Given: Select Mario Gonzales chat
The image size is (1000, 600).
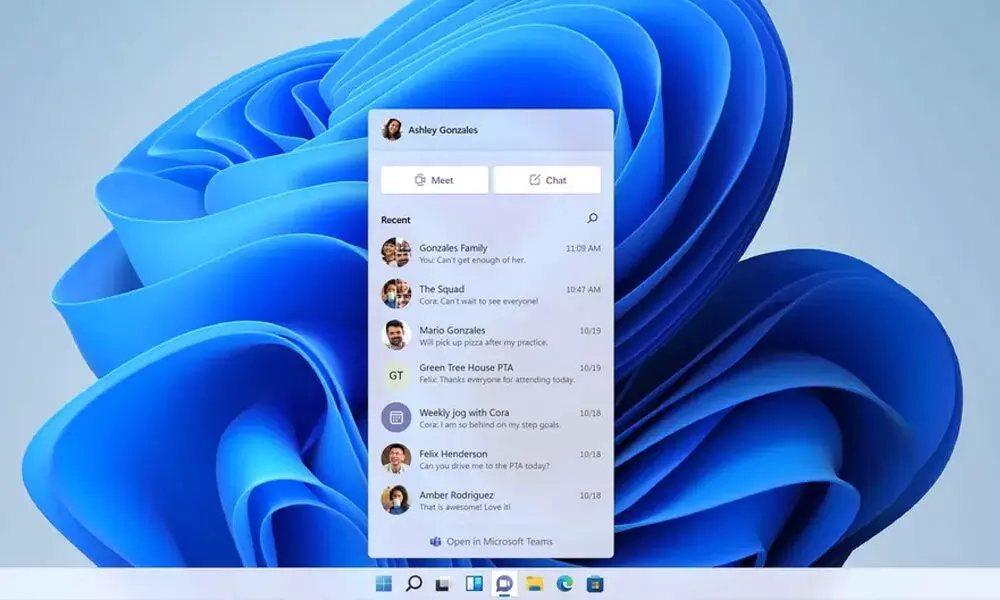Looking at the screenshot, I should pyautogui.click(x=490, y=335).
